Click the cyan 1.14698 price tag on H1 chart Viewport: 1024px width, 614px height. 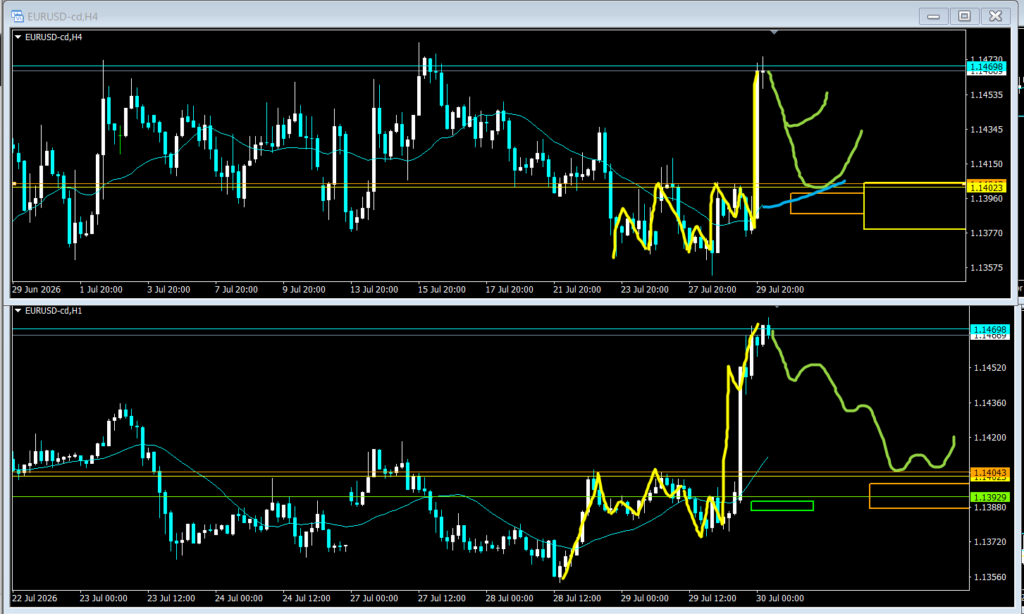pos(989,330)
